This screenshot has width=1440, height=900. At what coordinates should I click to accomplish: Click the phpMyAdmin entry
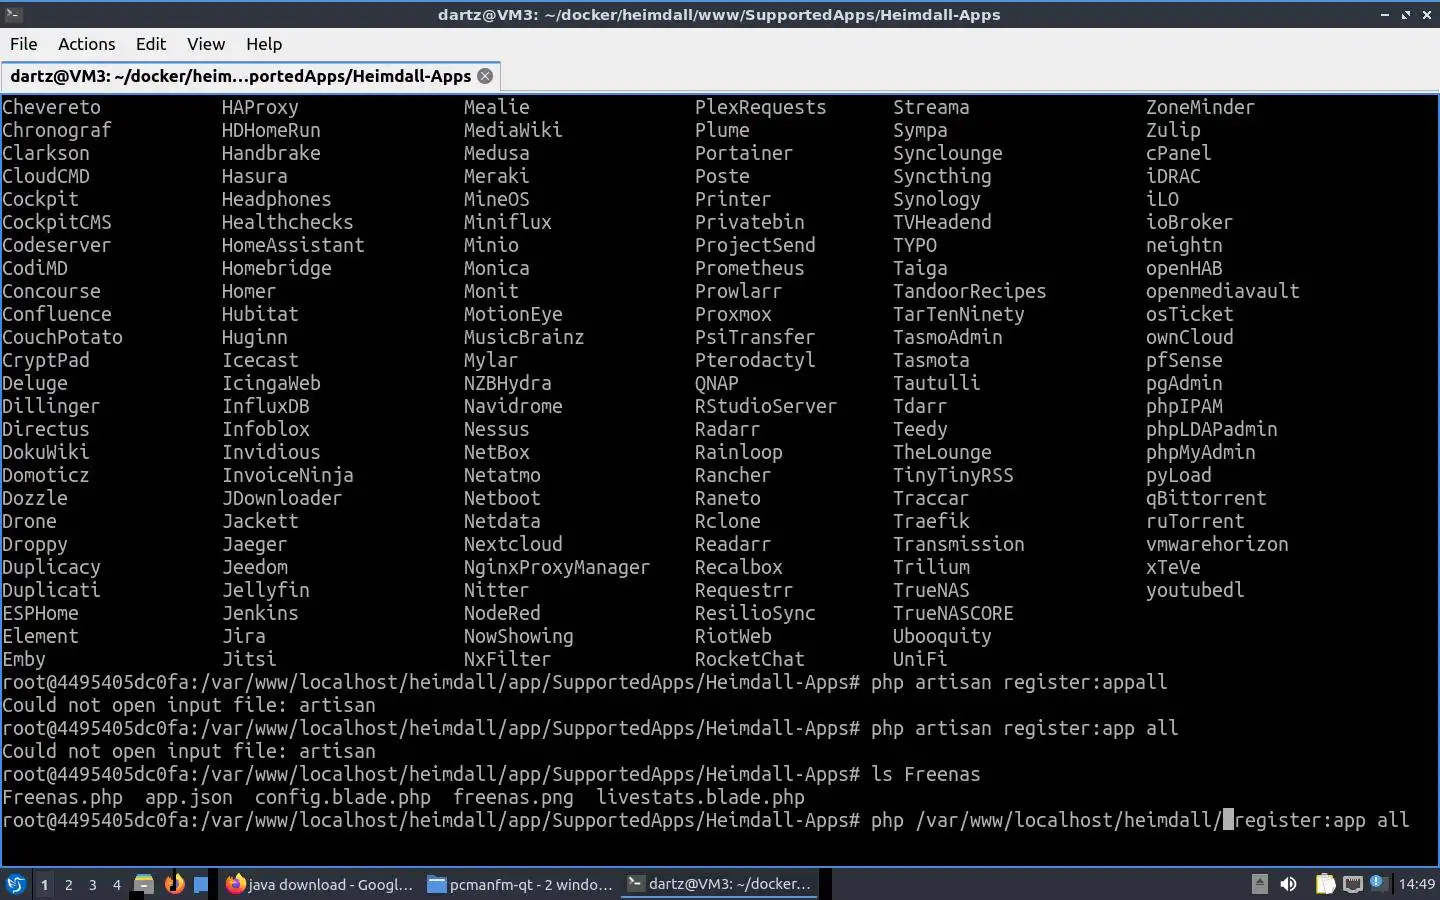click(1200, 452)
